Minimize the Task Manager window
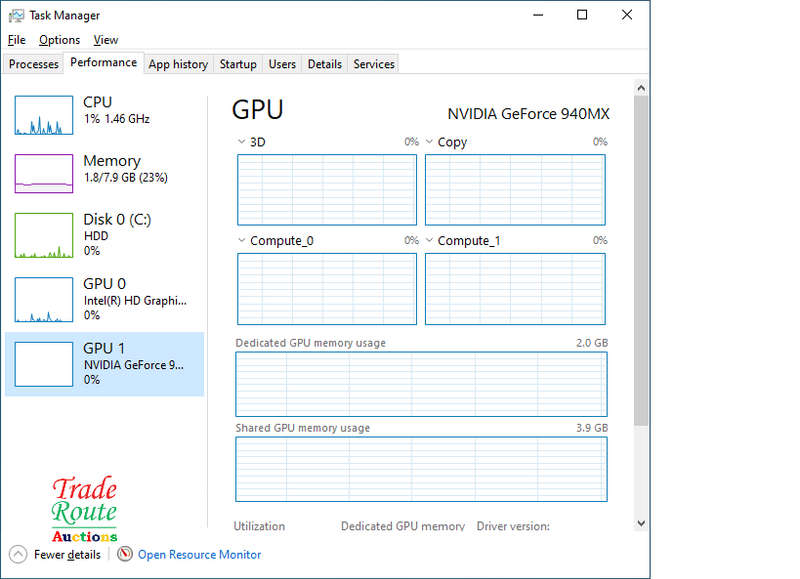 tap(538, 15)
